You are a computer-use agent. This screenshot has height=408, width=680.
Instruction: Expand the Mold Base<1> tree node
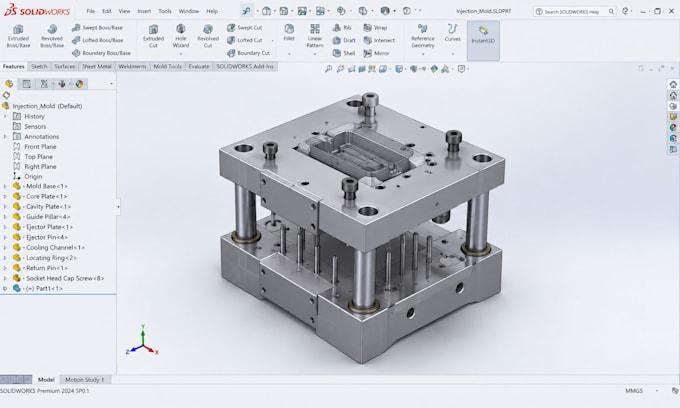5,186
